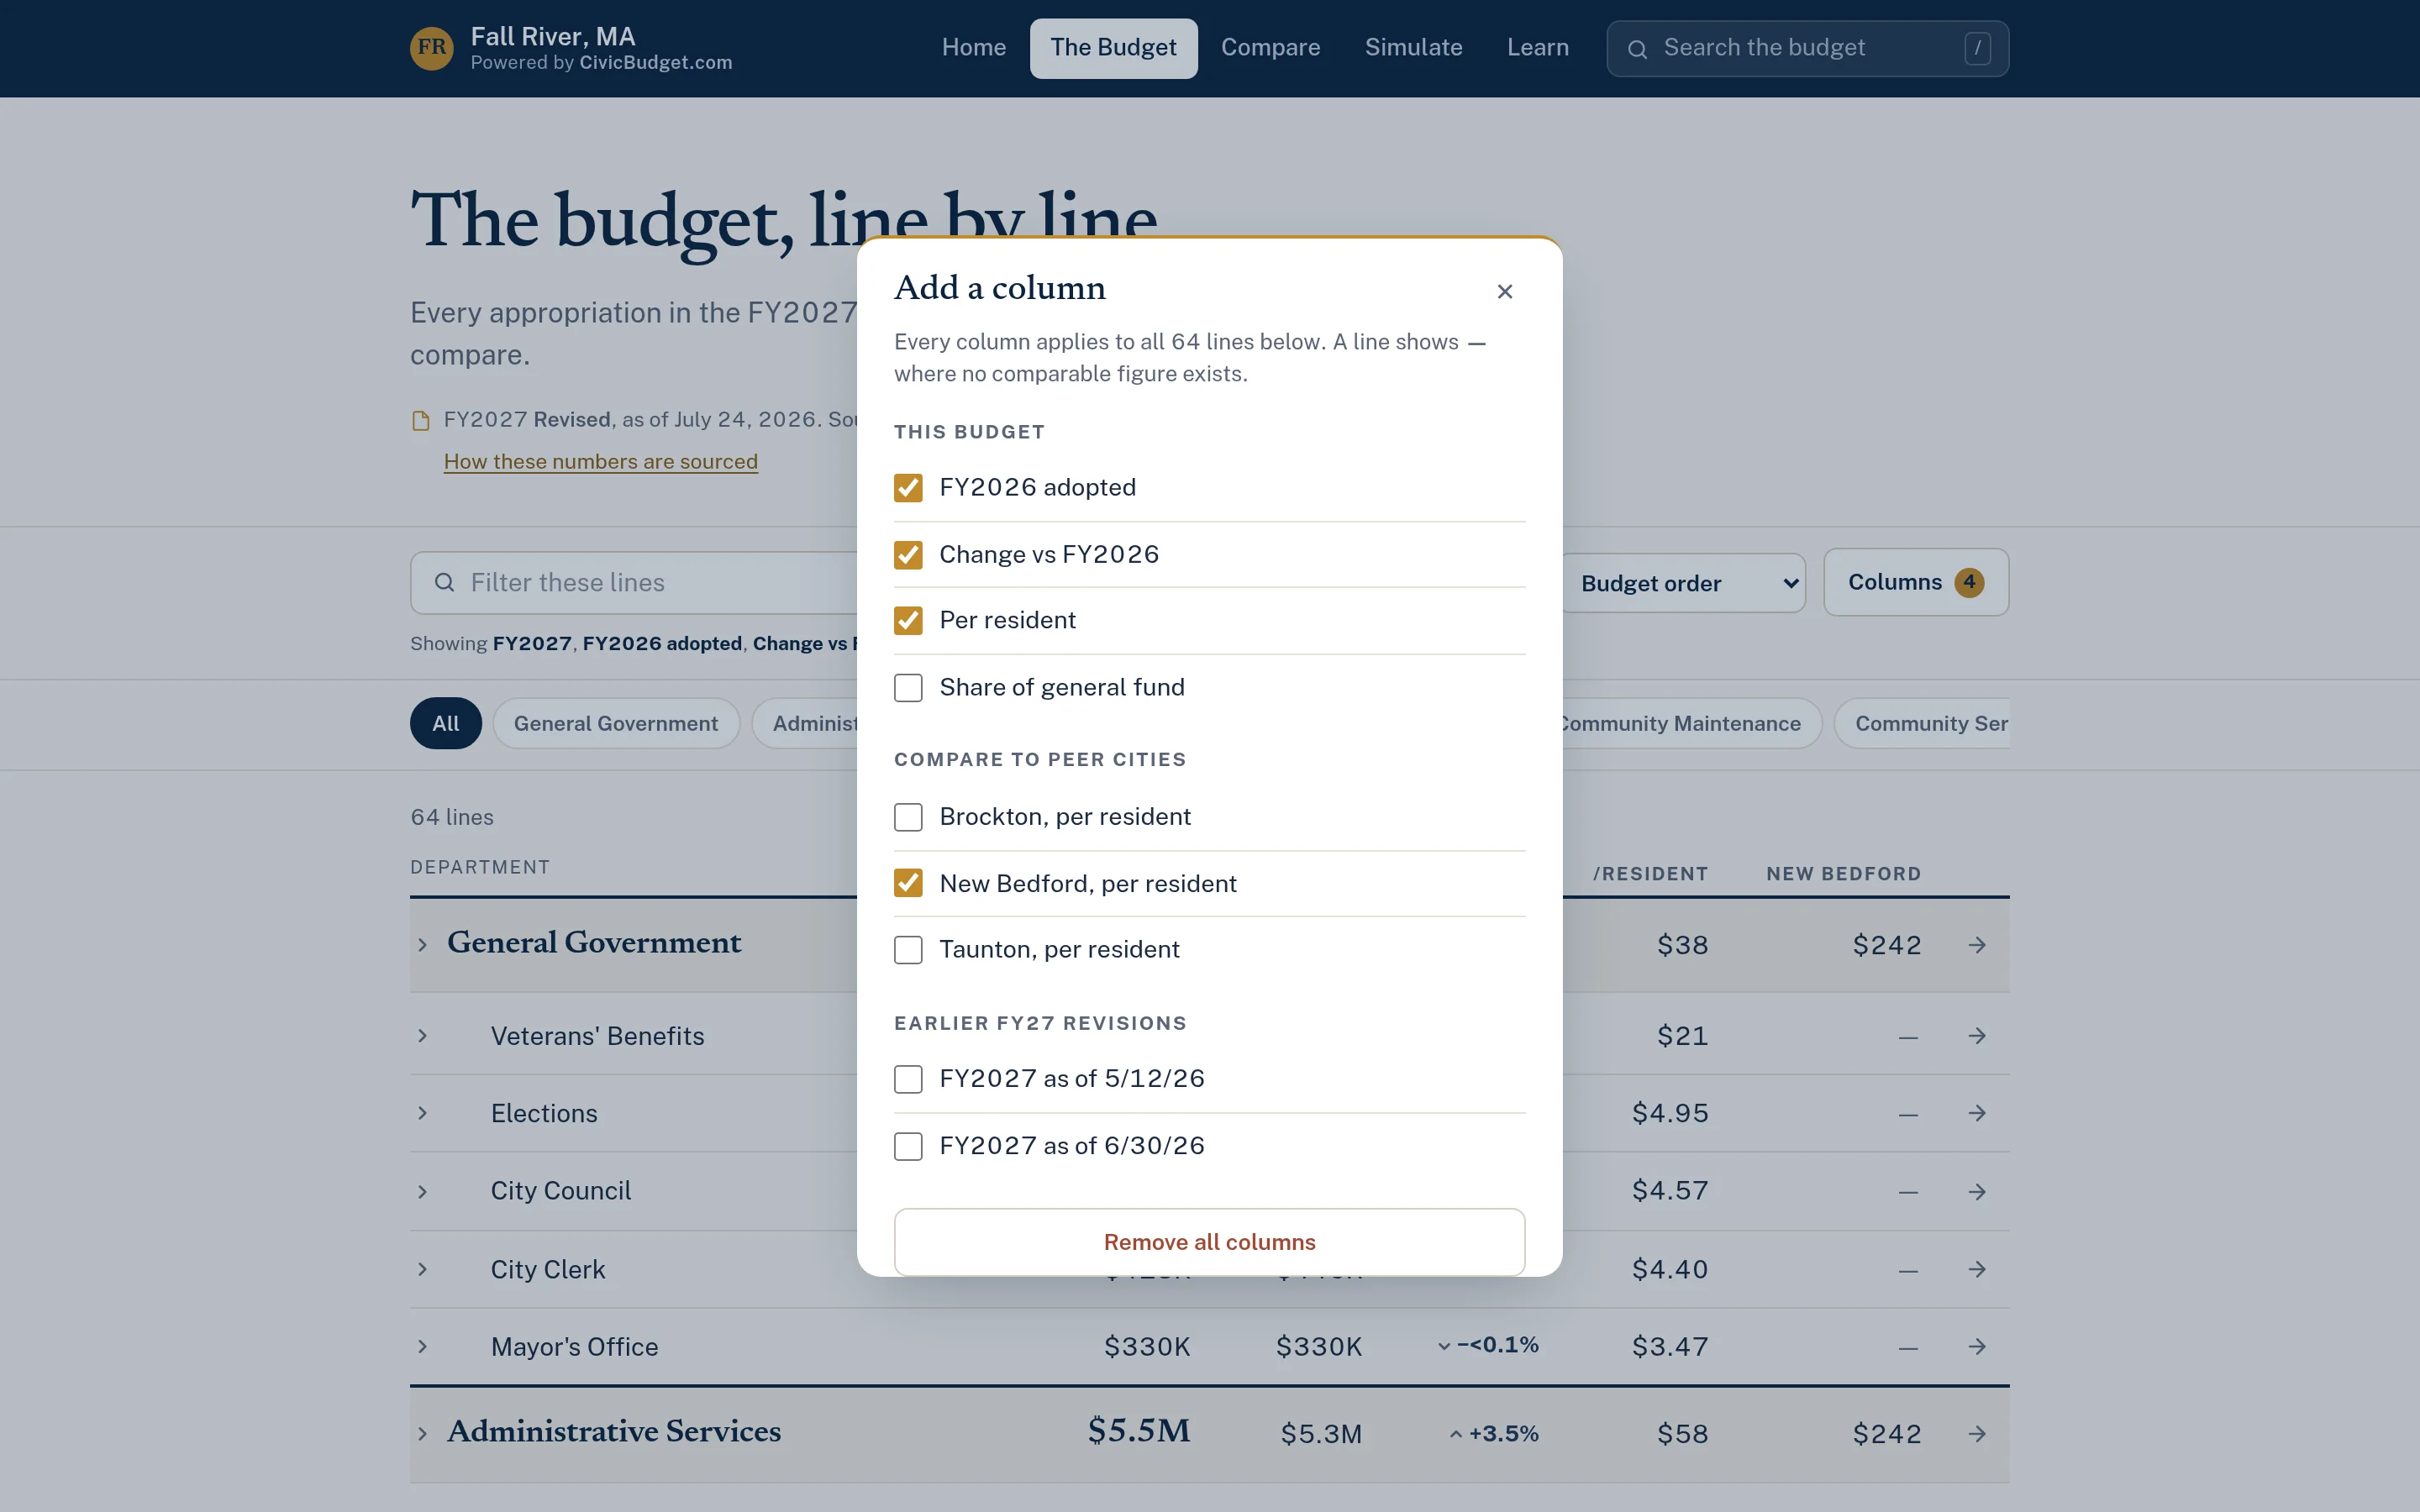2420x1512 pixels.
Task: Expand the Mayor's Office row
Action: tap(422, 1347)
